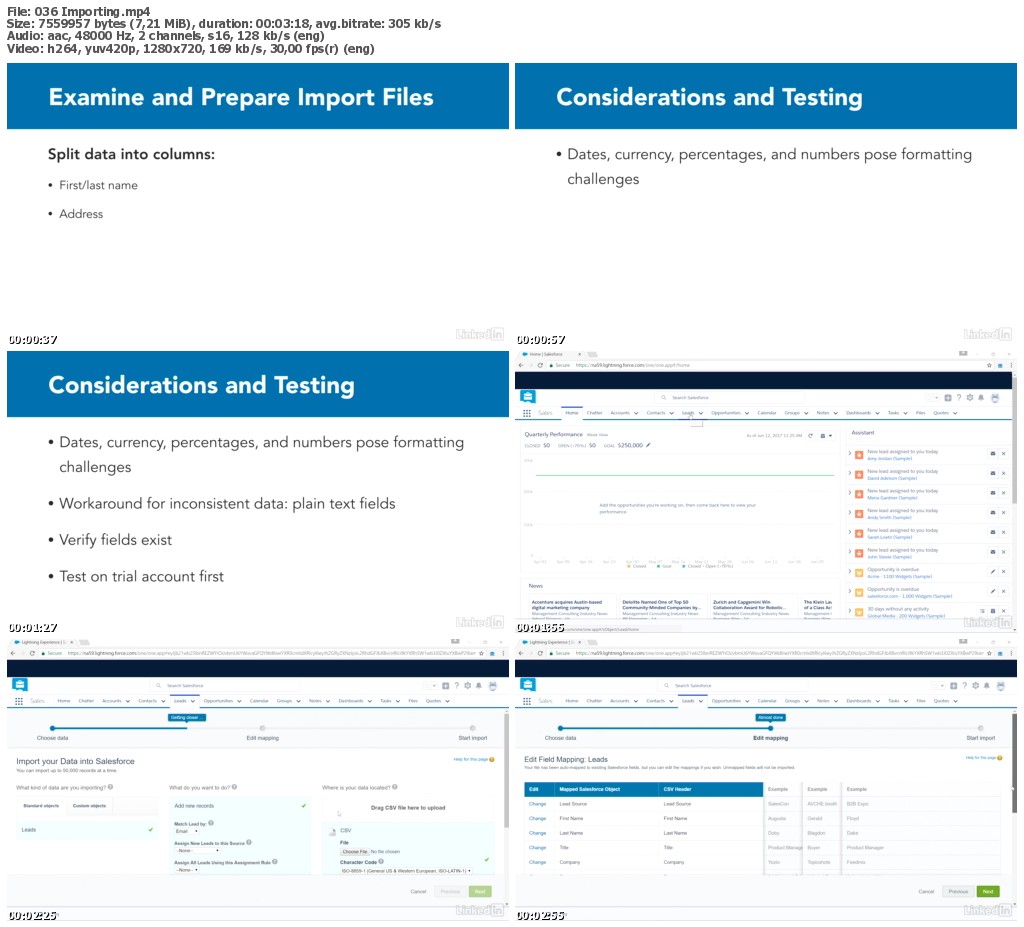This screenshot has width=1024, height=927.
Task: Click info icon beside Match Lead by
Action: pyautogui.click(x=211, y=823)
